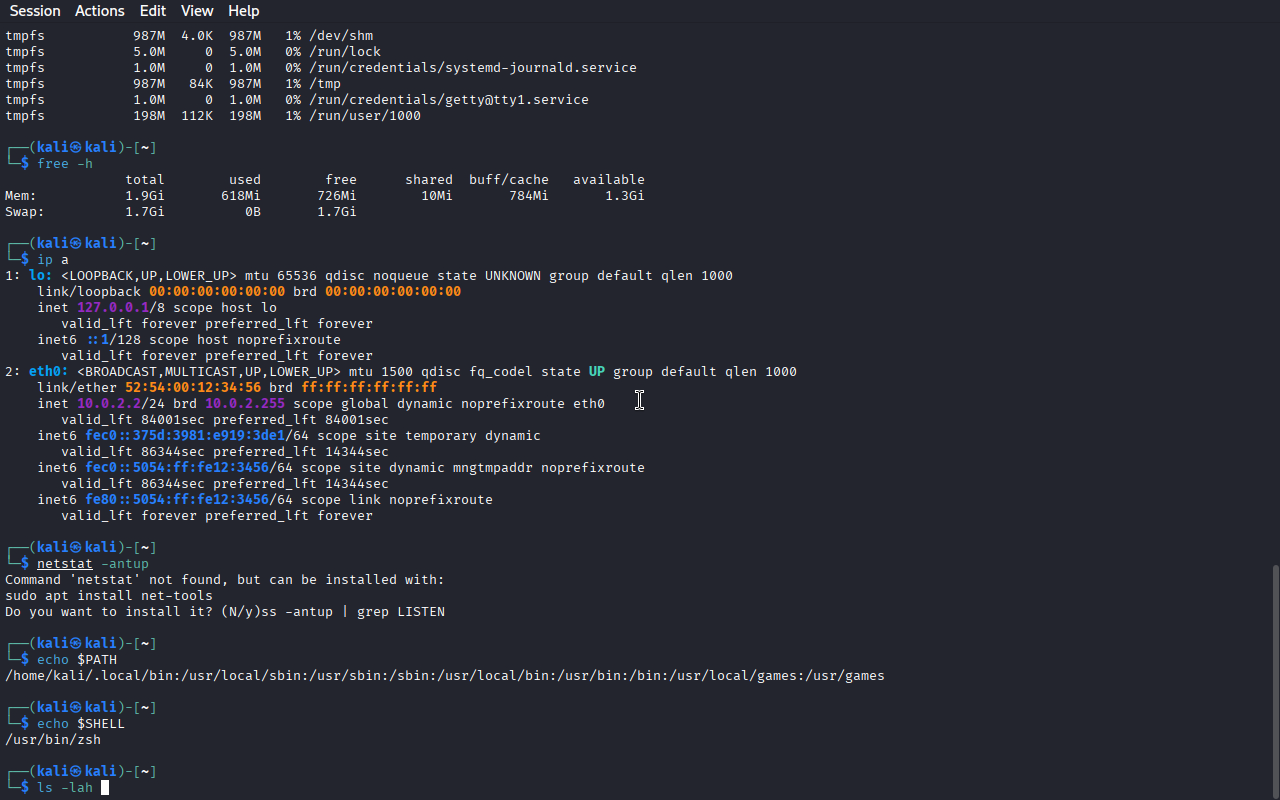Screen dimensions: 1280x800
Task: Open the Session menu
Action: pos(35,11)
